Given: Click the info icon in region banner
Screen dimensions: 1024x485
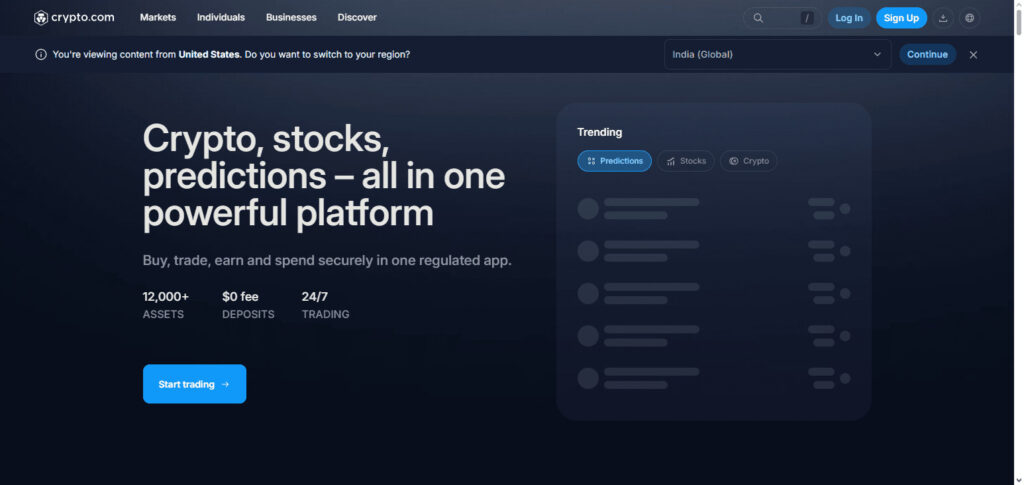Looking at the screenshot, I should click(x=41, y=55).
